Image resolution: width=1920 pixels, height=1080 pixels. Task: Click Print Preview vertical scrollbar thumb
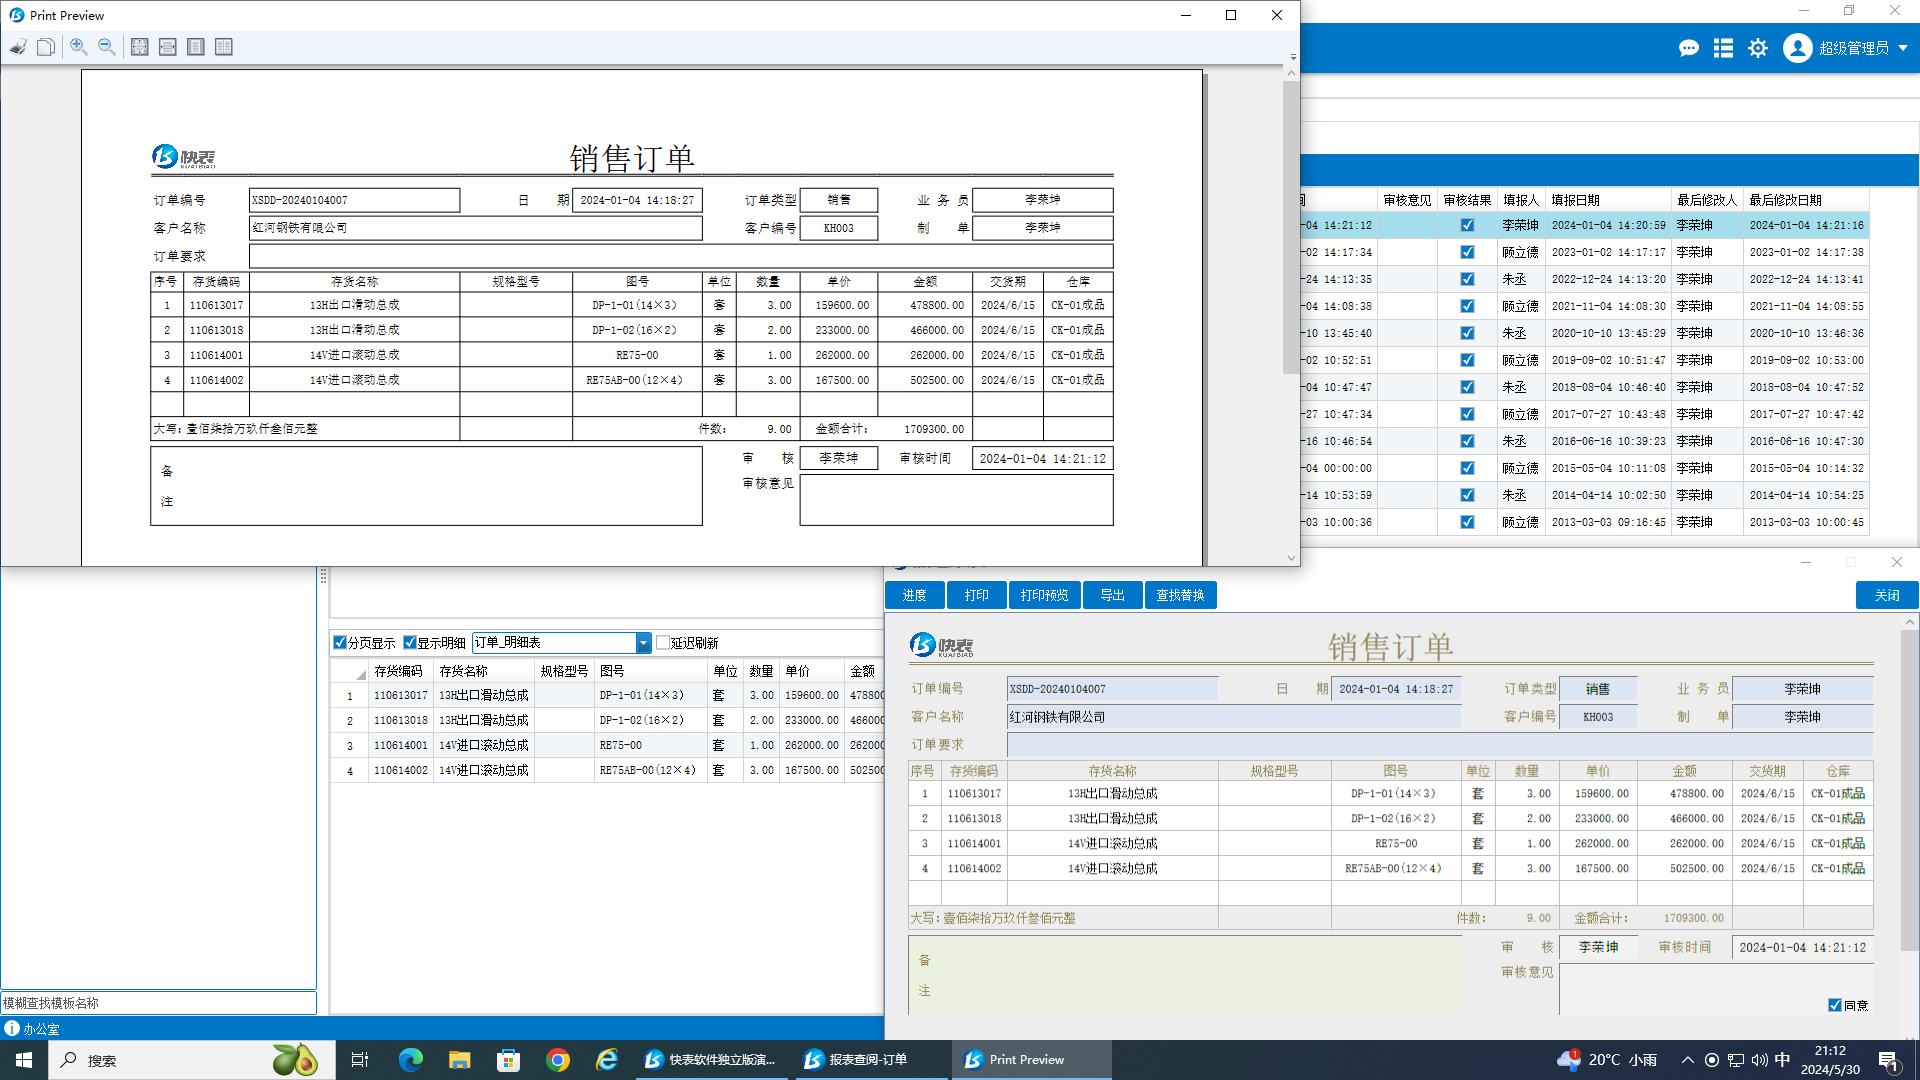[x=1291, y=227]
